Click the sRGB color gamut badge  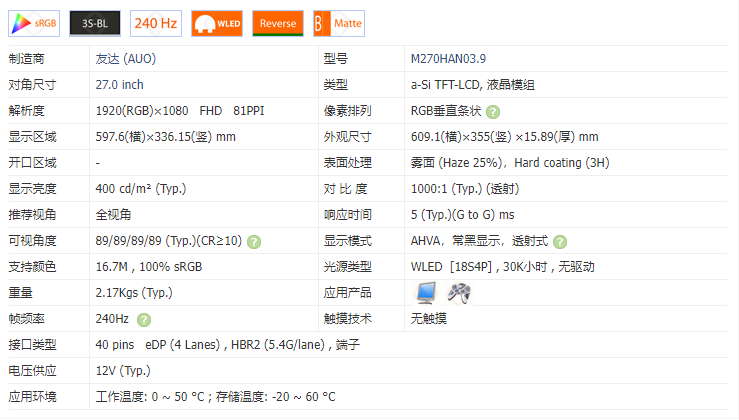point(34,23)
